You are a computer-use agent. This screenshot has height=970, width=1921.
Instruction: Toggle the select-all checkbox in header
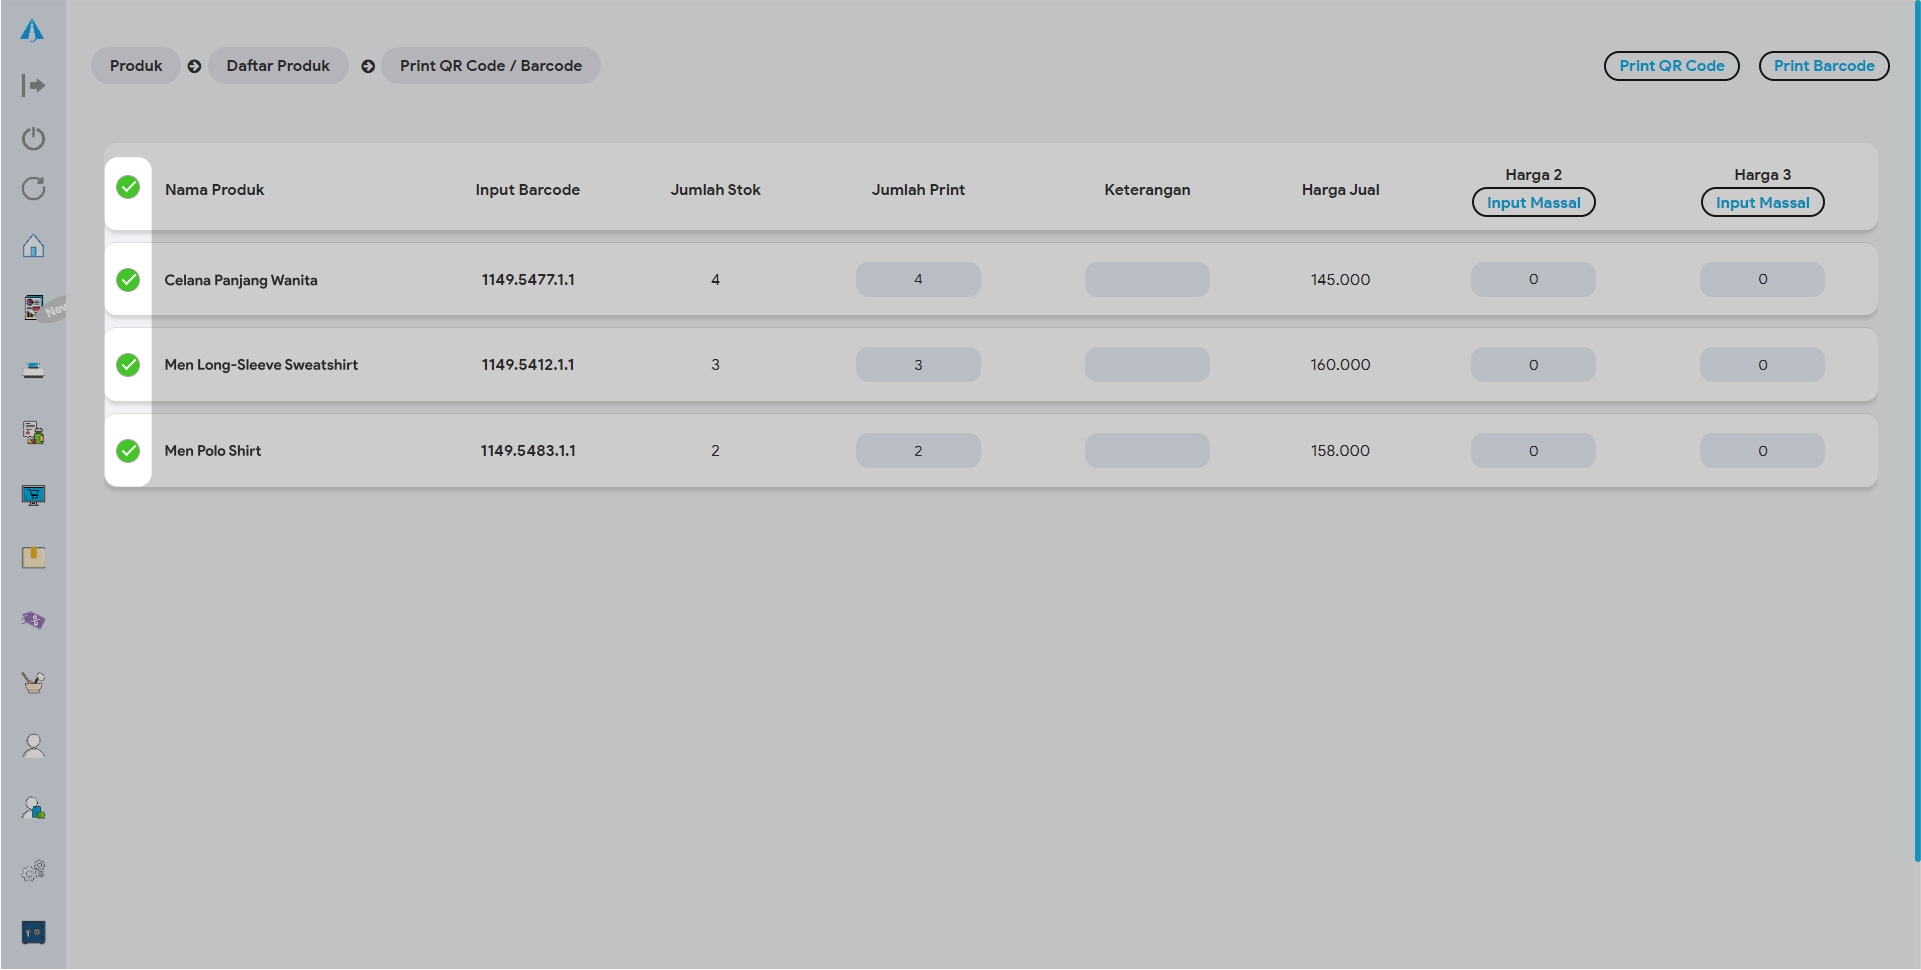tap(128, 188)
